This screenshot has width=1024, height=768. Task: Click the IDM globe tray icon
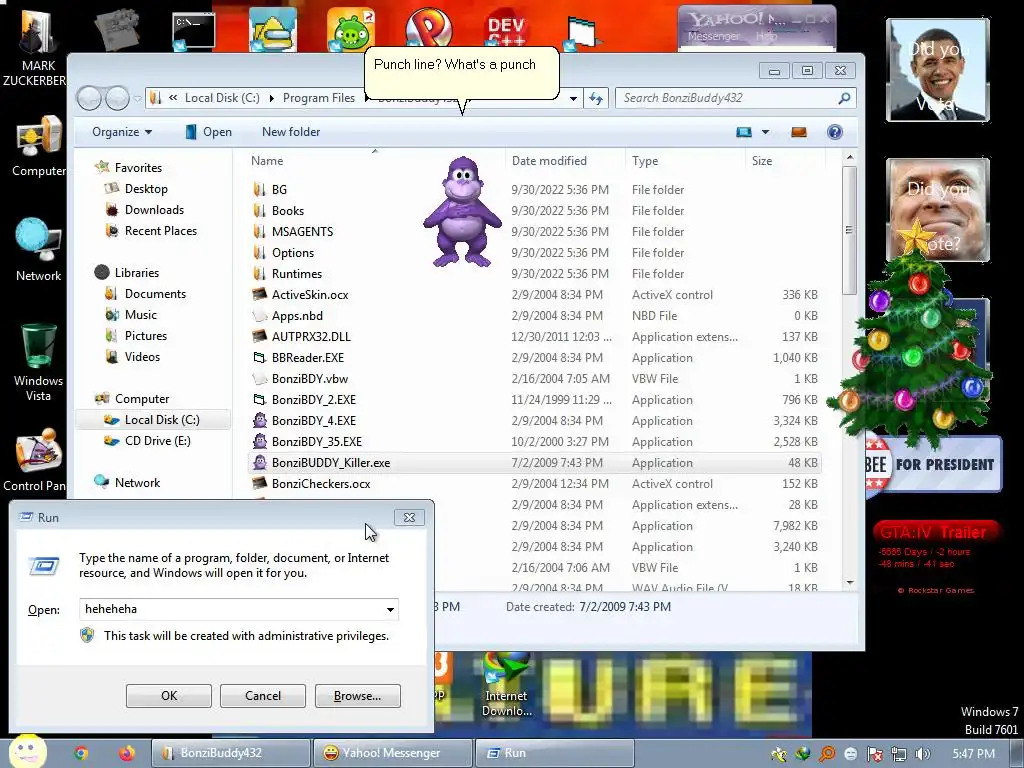click(803, 754)
